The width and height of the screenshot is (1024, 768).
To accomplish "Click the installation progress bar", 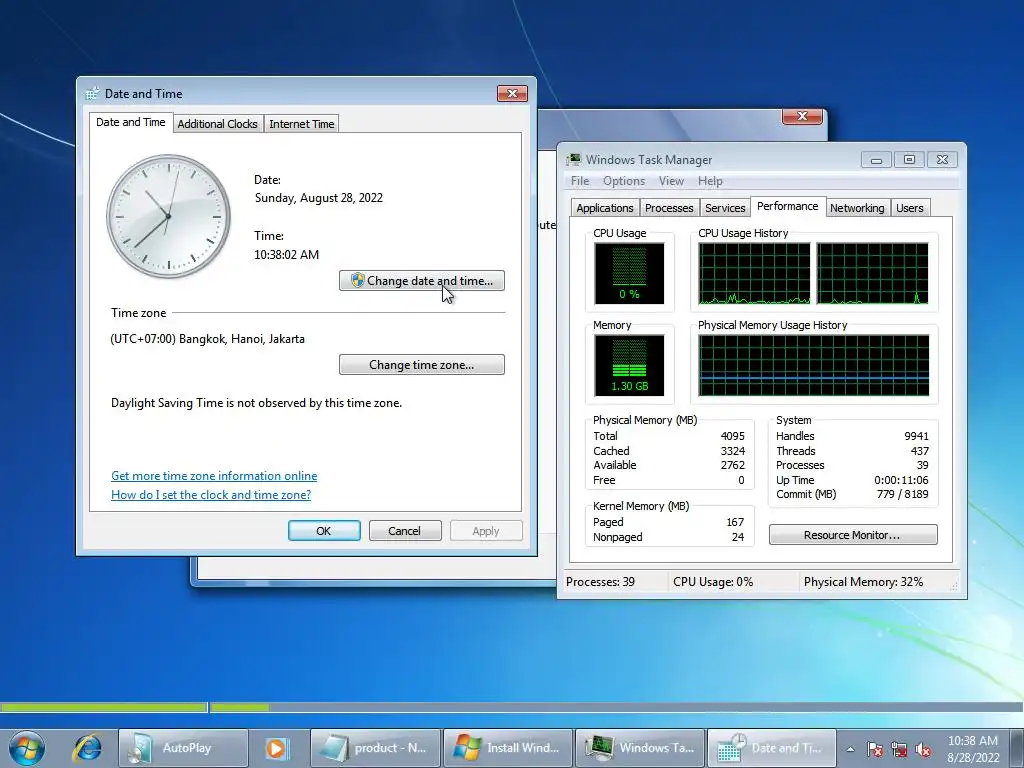I will point(512,707).
